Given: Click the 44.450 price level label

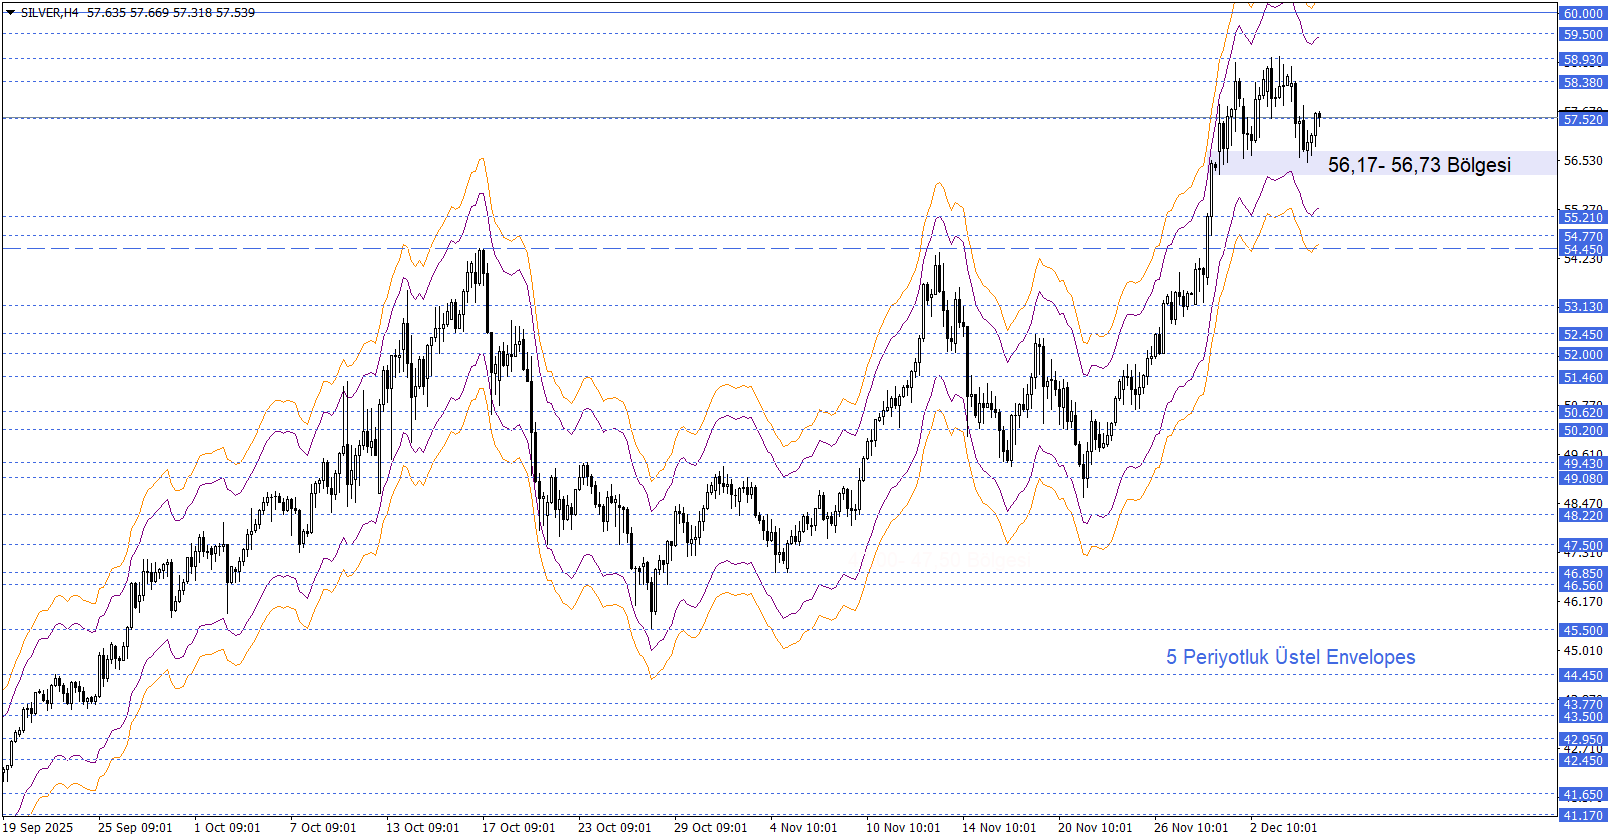Looking at the screenshot, I should click(x=1583, y=676).
